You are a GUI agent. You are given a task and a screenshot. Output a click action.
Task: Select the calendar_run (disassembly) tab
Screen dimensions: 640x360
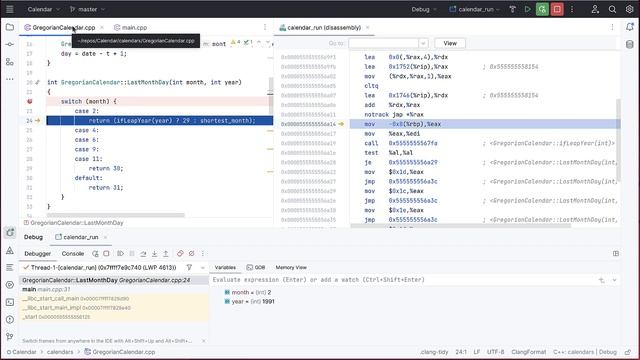pos(324,27)
